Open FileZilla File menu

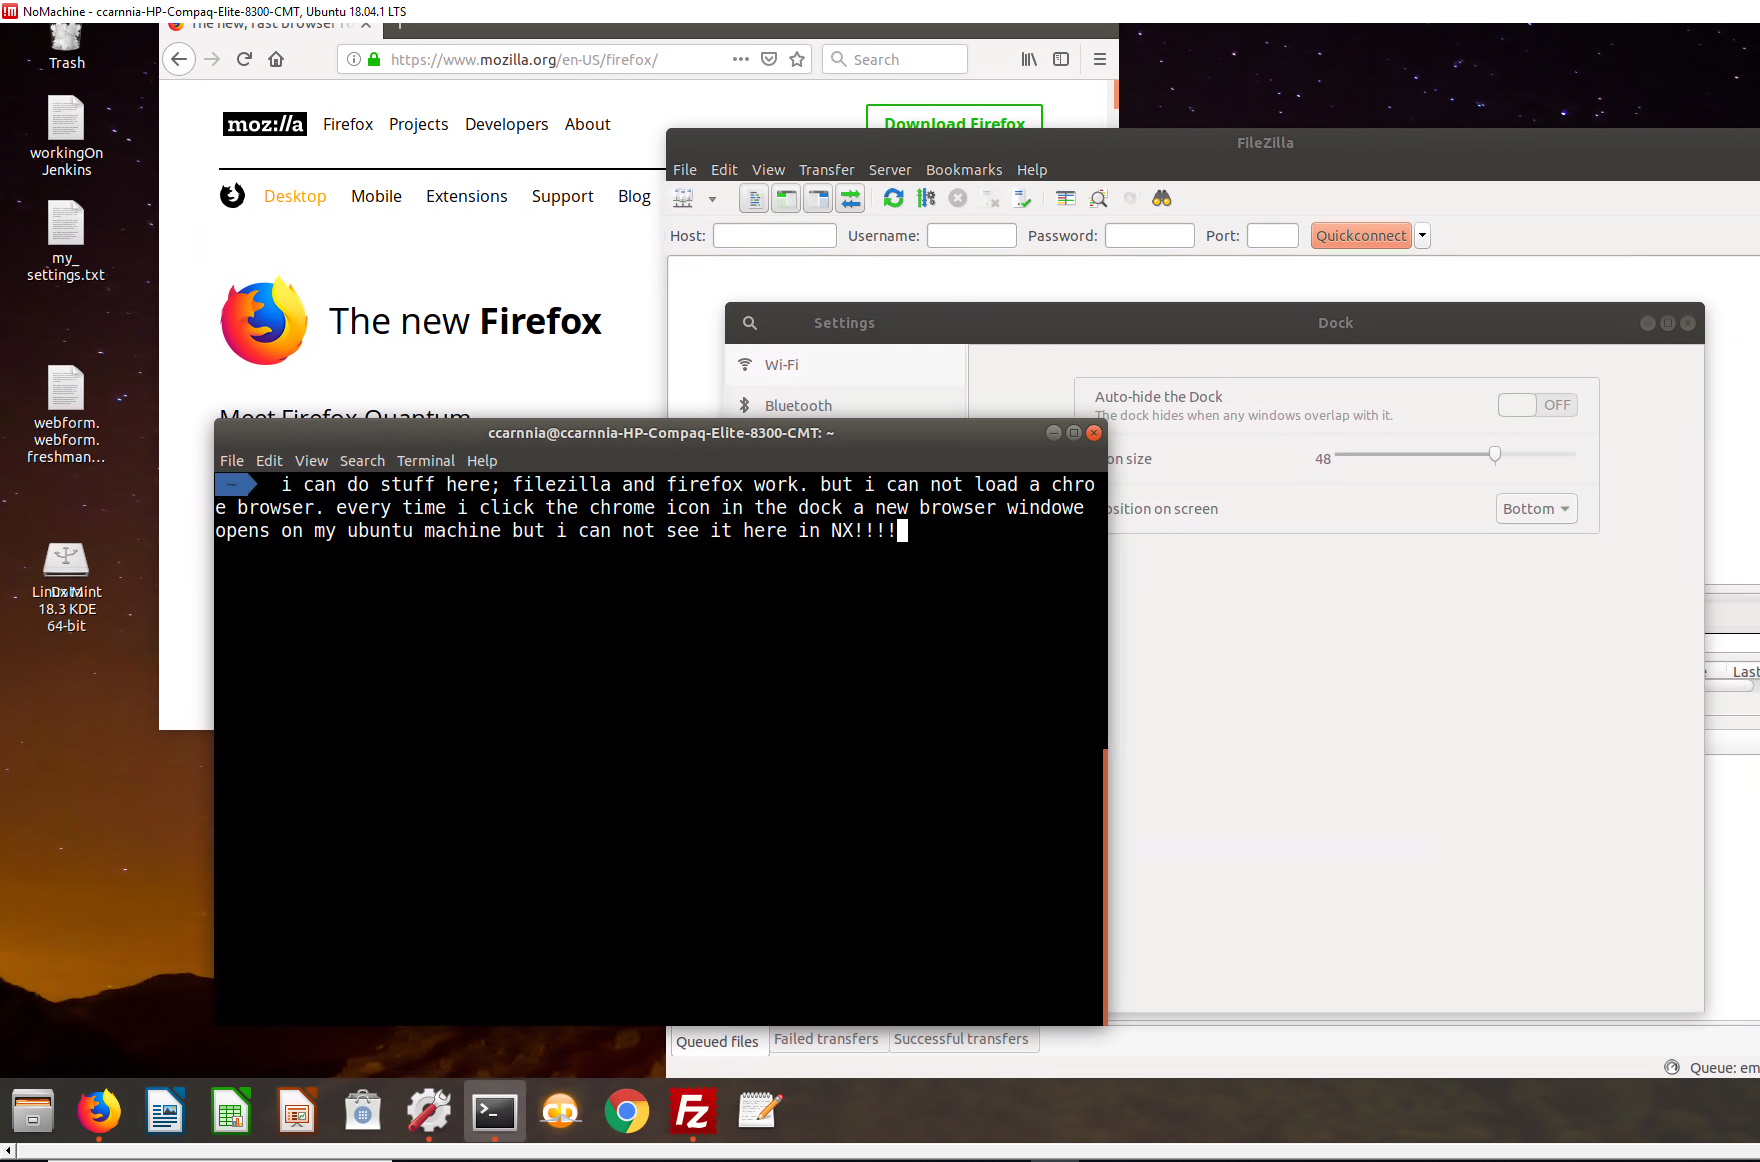685,170
